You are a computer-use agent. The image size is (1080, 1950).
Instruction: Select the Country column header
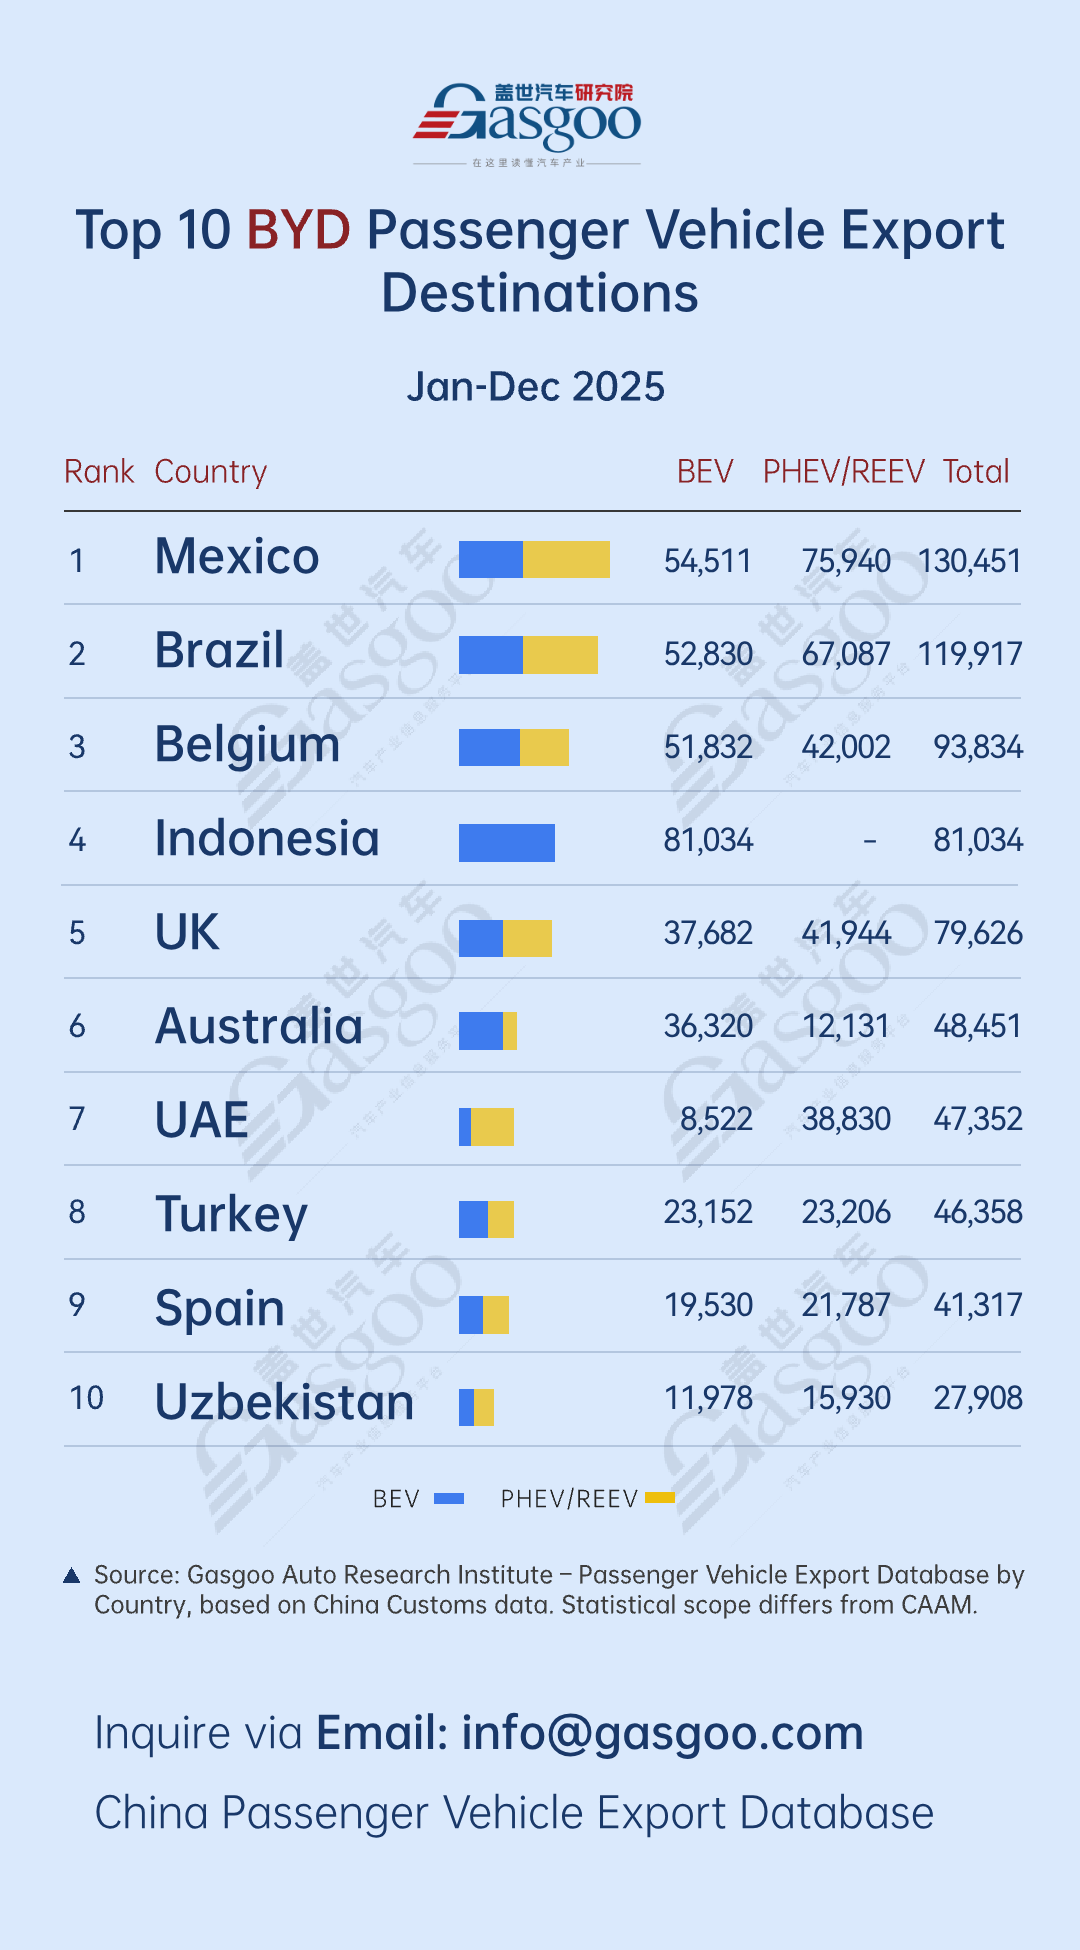pyautogui.click(x=211, y=471)
